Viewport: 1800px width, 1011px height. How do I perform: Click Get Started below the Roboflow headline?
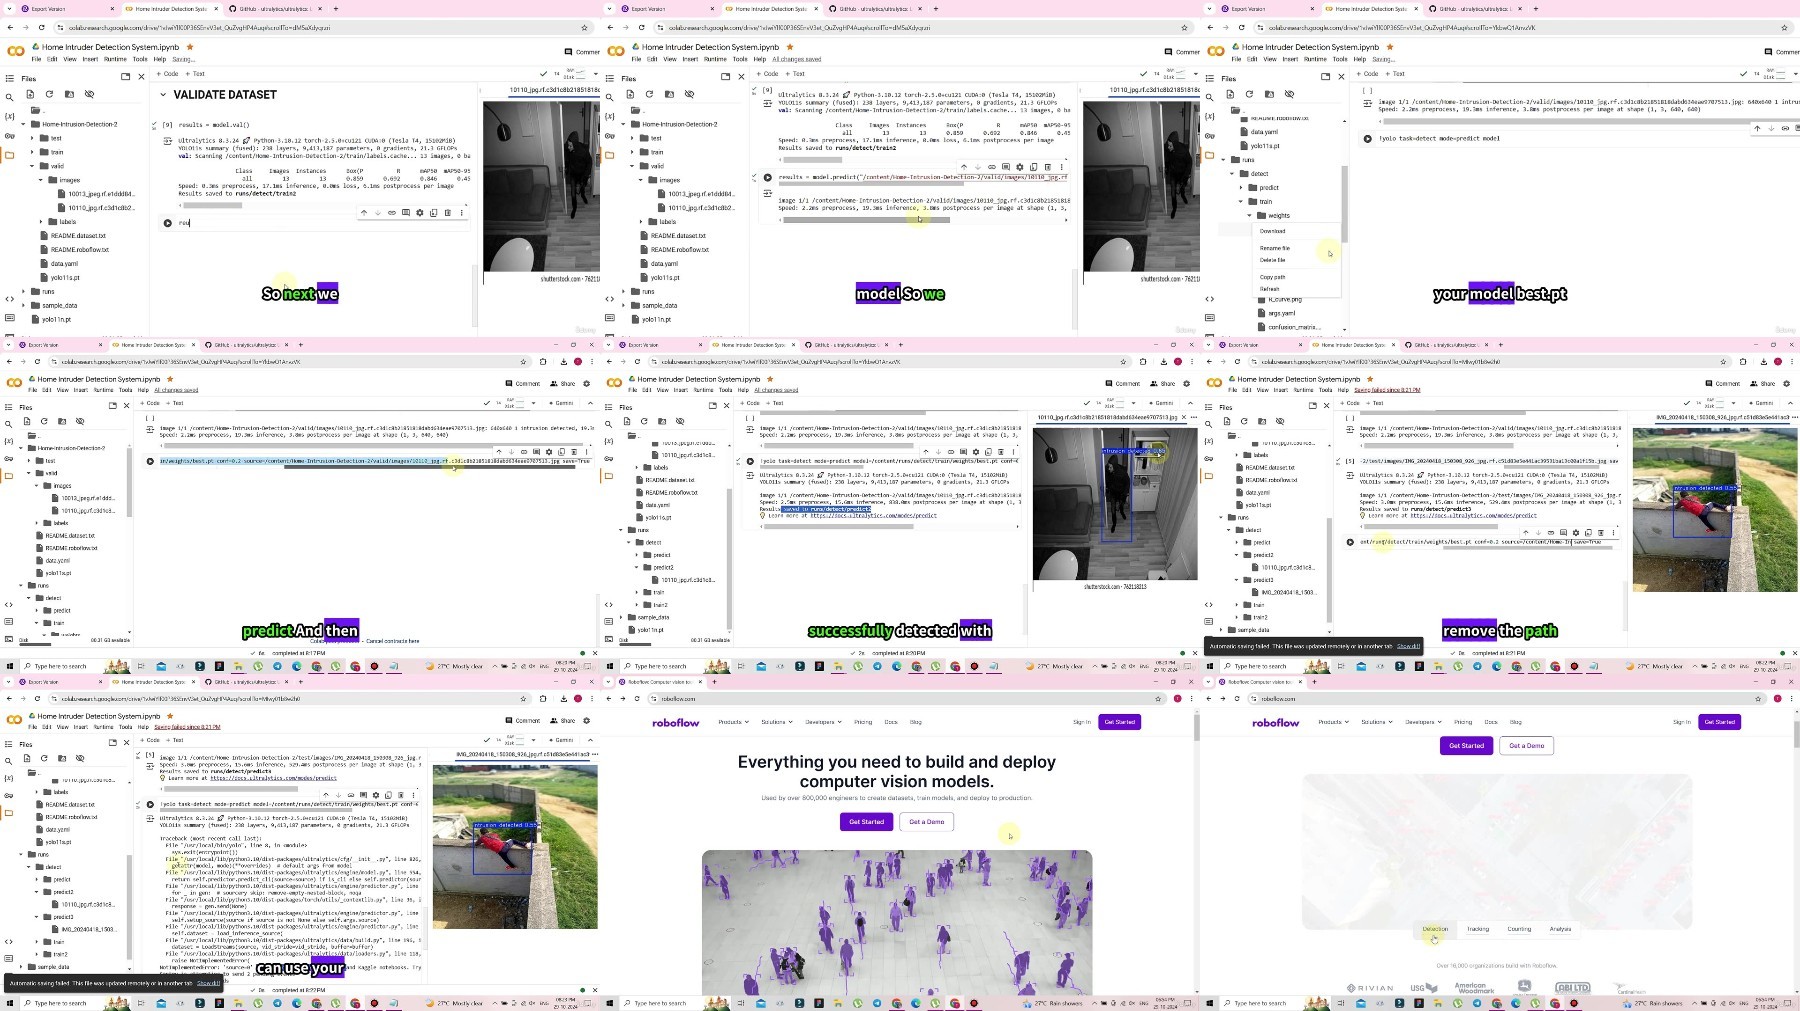(866, 822)
